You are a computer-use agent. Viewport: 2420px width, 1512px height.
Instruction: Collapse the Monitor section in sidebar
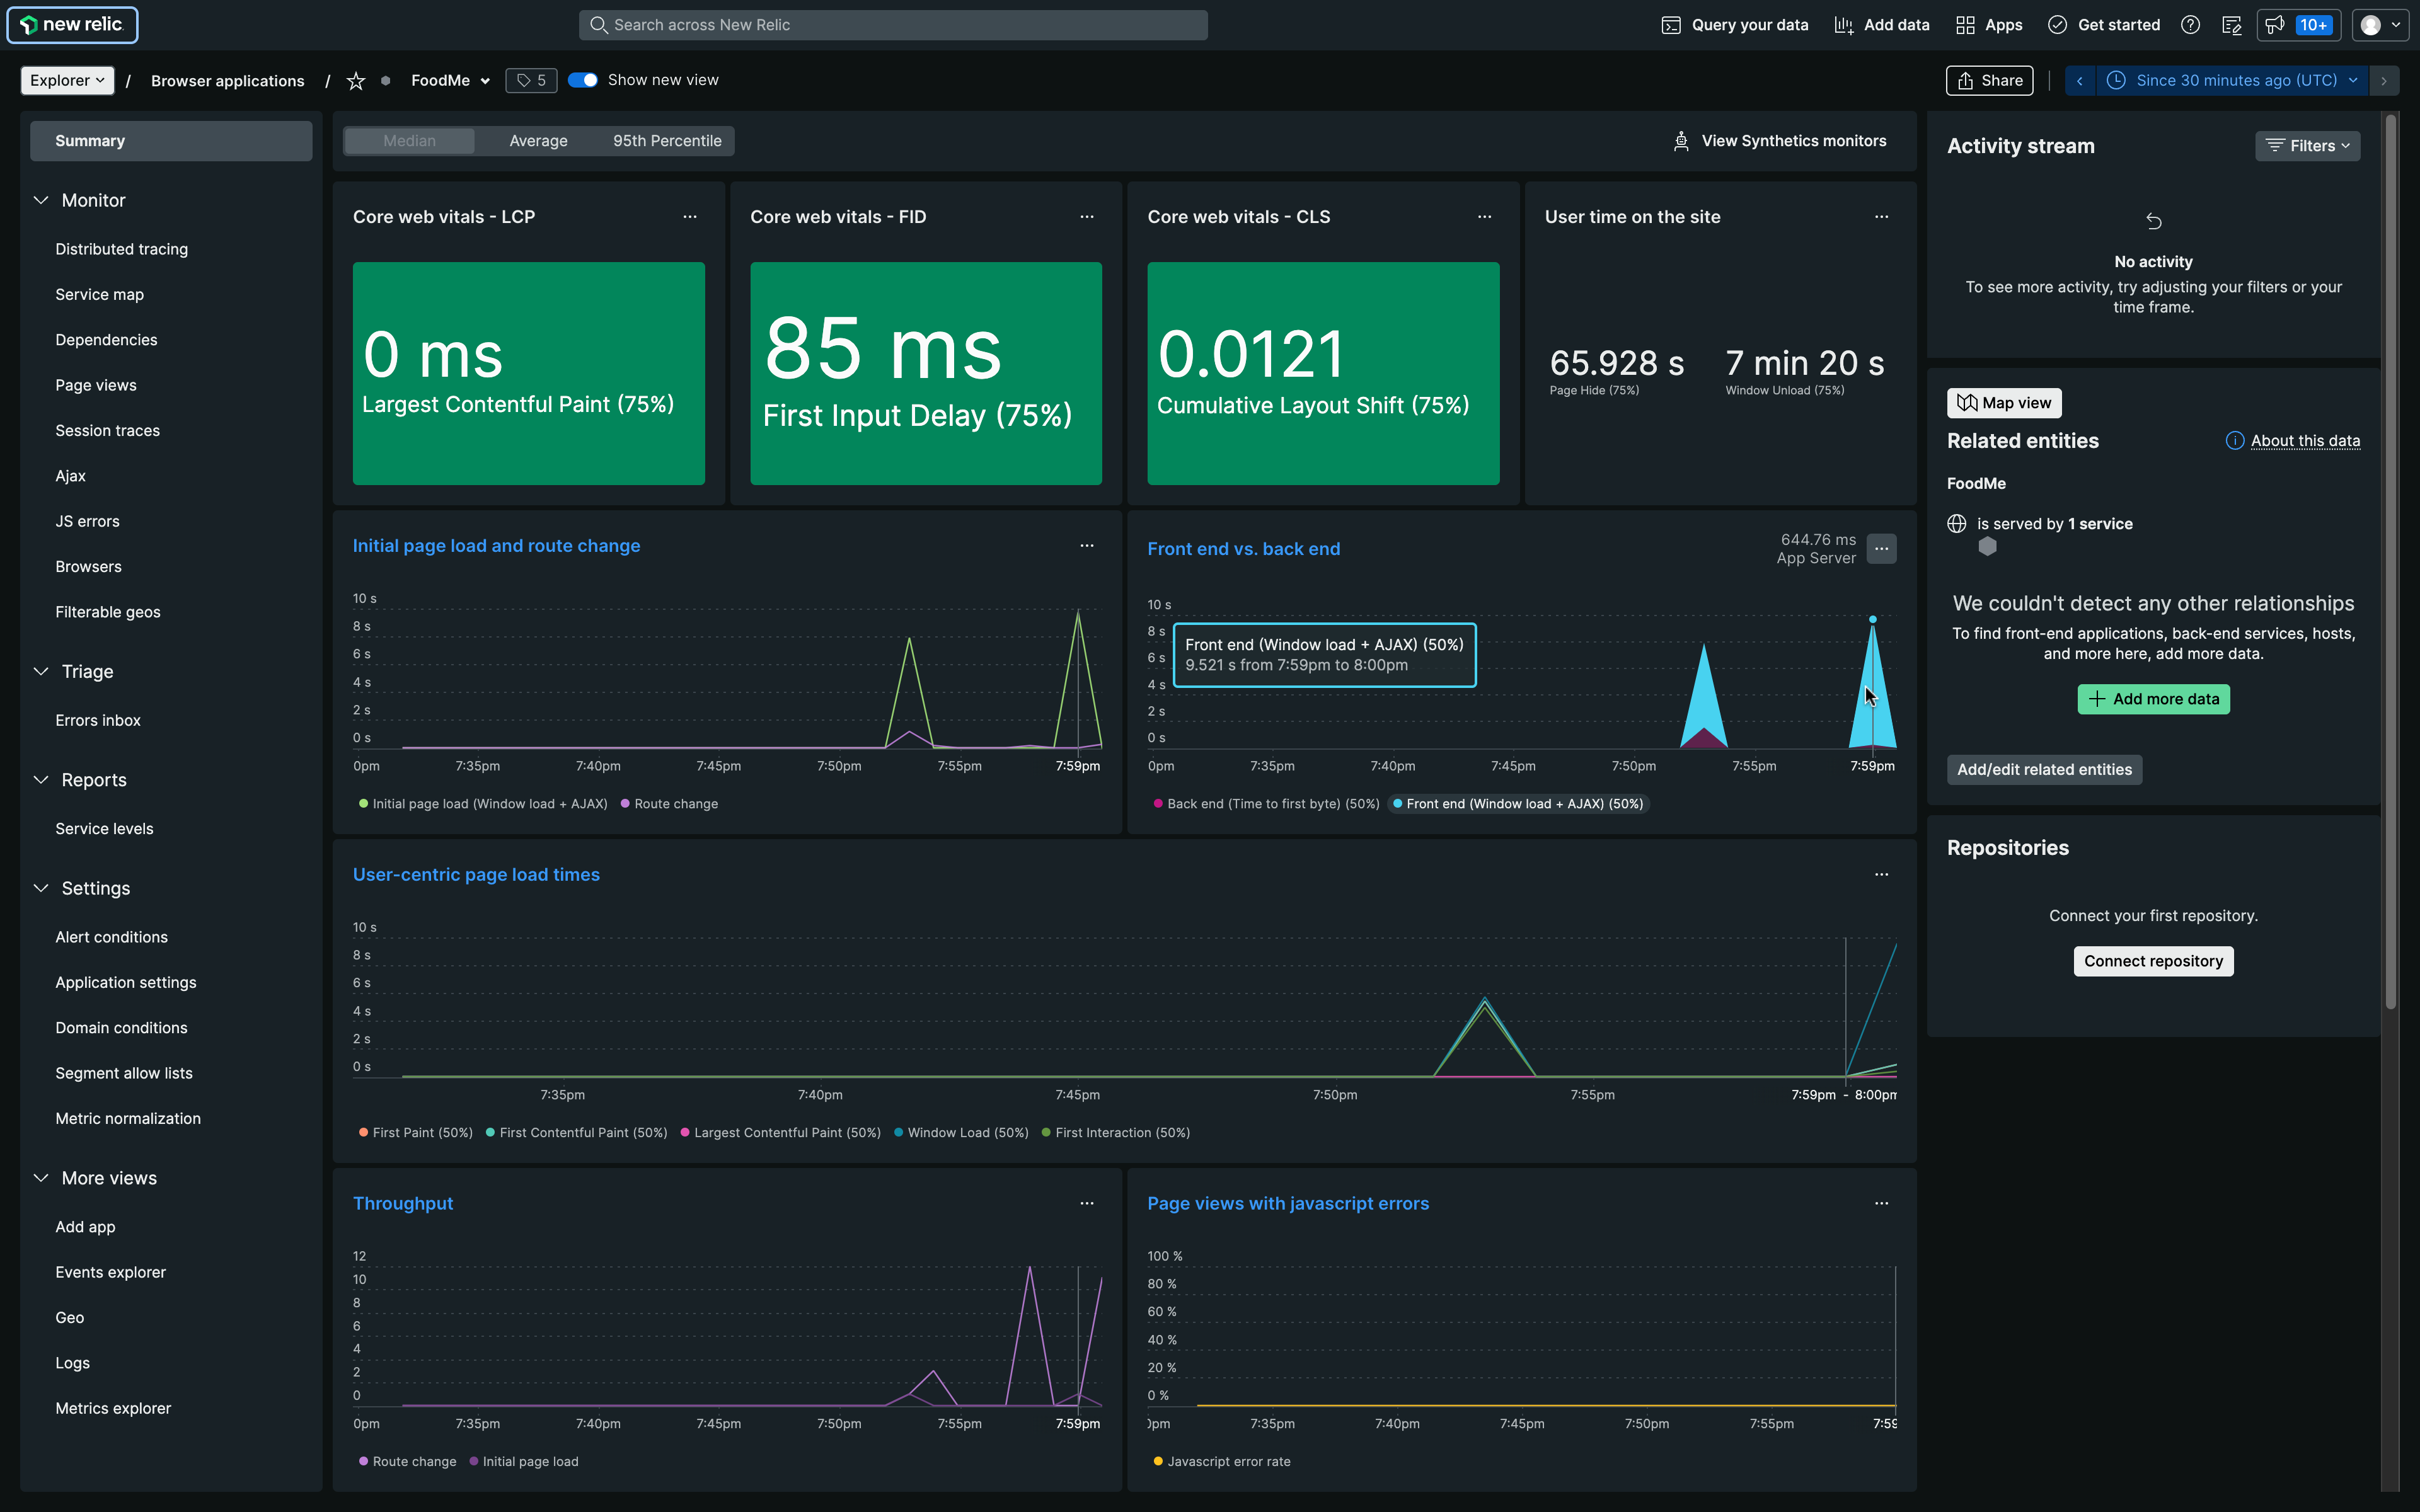tap(41, 200)
